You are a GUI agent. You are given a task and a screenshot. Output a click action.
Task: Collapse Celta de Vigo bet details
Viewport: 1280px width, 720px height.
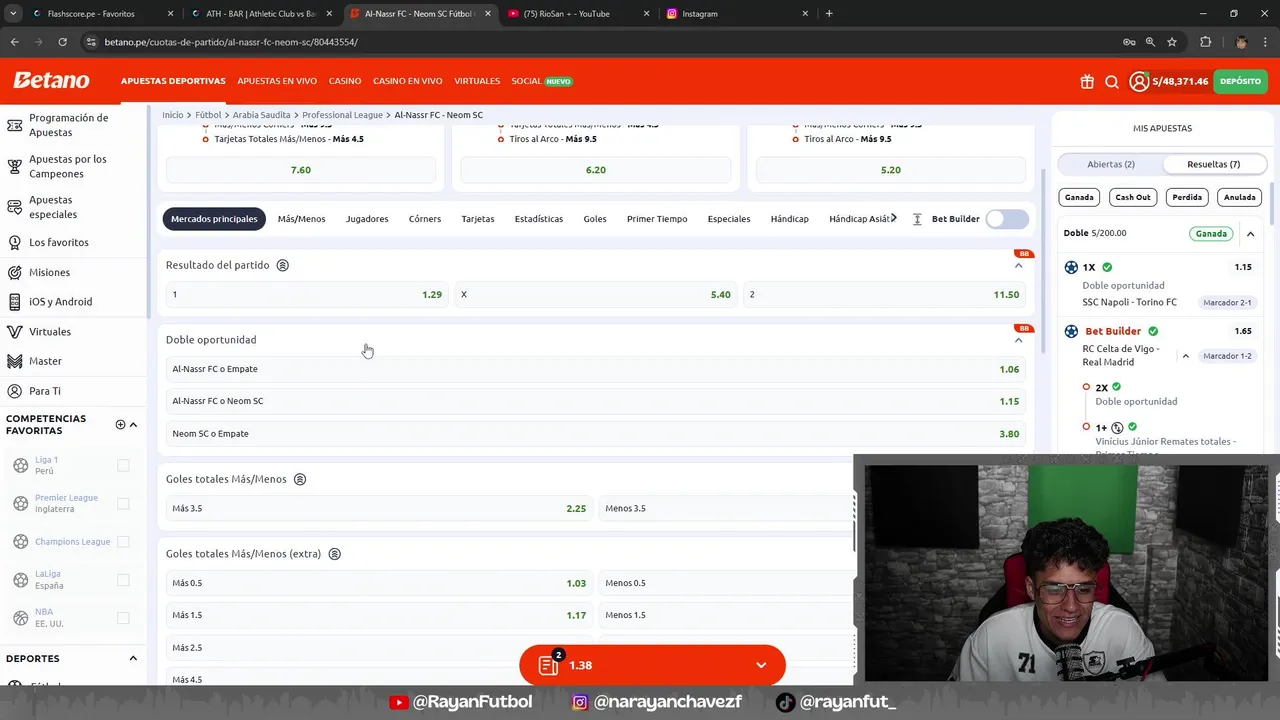coord(1186,356)
